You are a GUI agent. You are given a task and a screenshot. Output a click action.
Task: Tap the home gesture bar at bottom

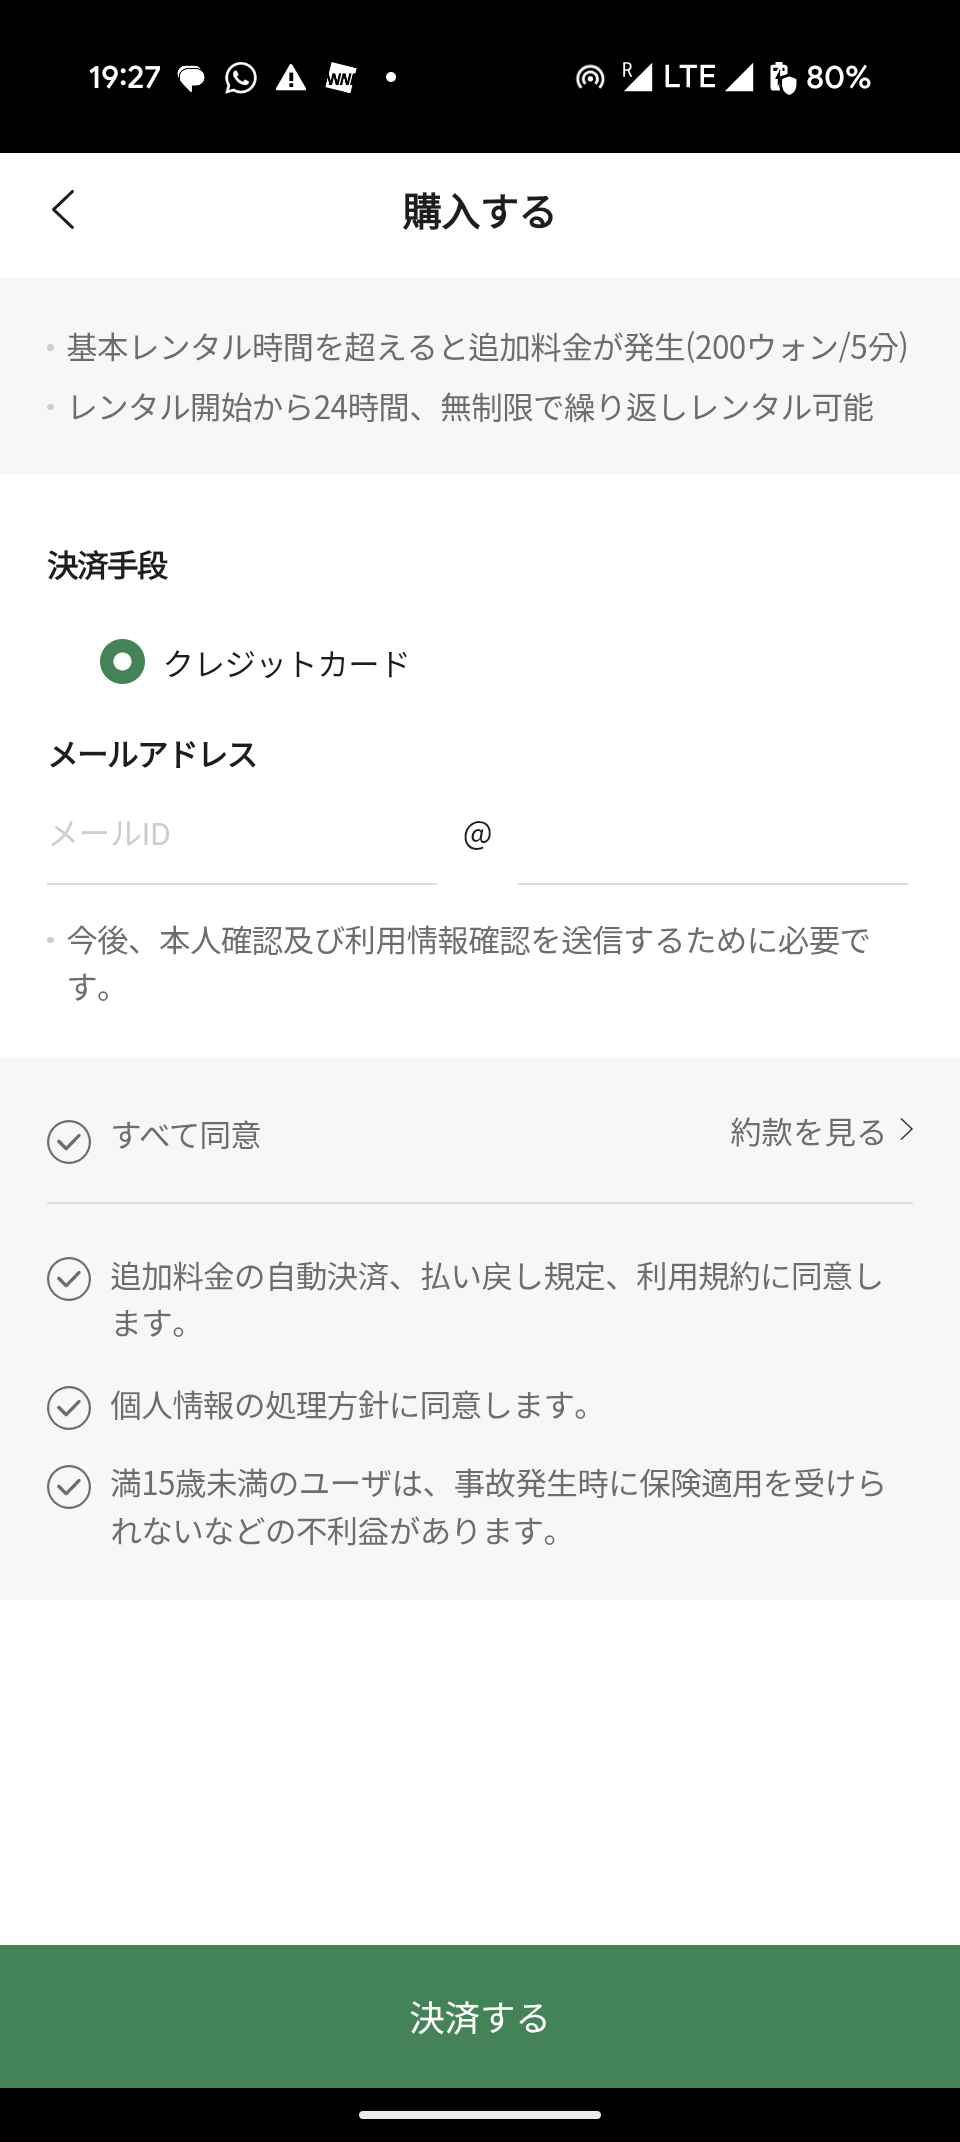click(x=480, y=2114)
